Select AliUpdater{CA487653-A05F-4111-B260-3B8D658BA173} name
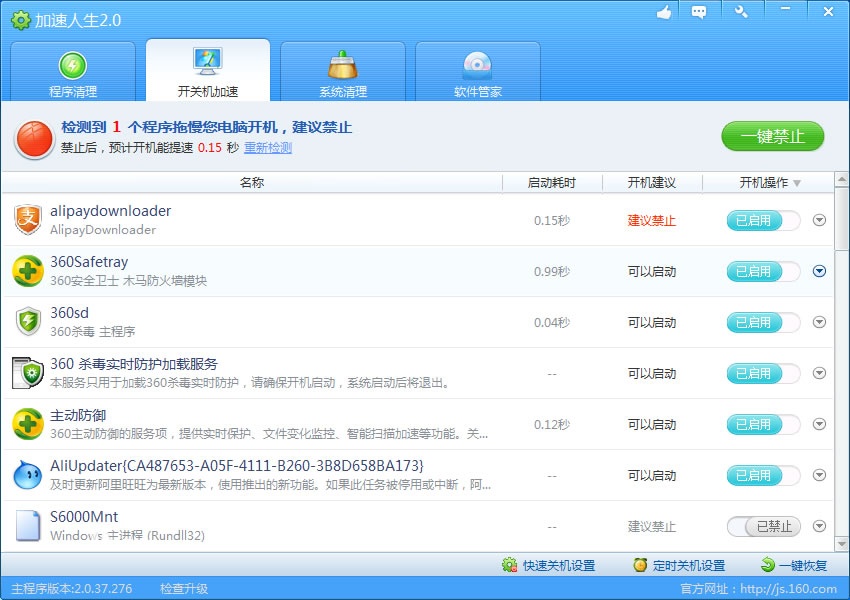The image size is (850, 600). (x=237, y=466)
